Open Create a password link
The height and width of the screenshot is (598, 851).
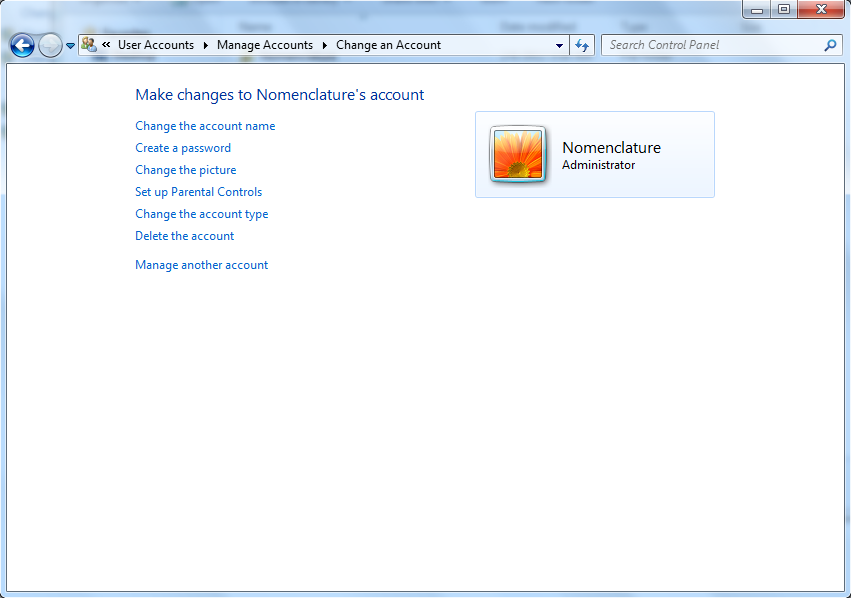click(x=183, y=148)
